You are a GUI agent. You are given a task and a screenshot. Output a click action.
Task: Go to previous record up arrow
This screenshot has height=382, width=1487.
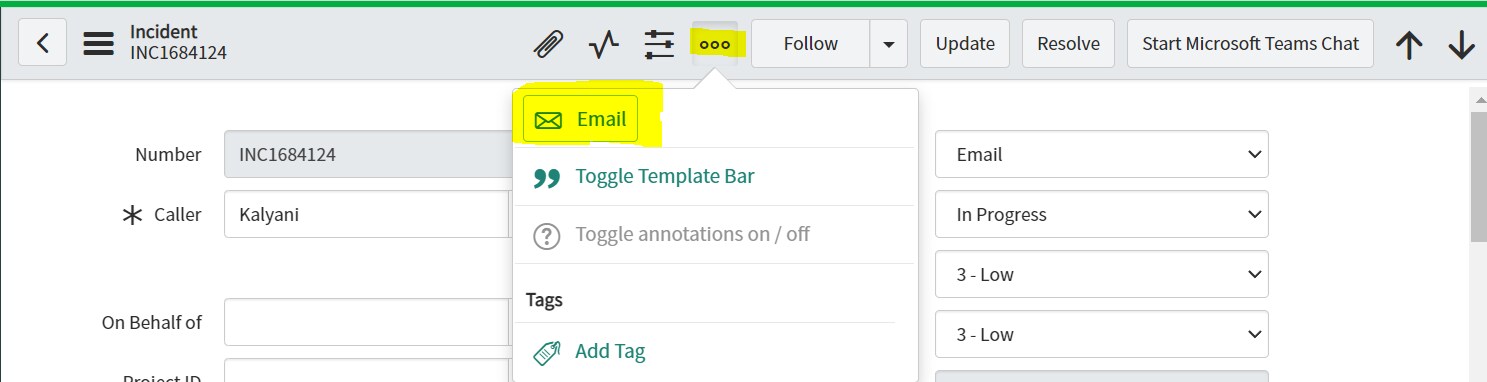[x=1409, y=44]
